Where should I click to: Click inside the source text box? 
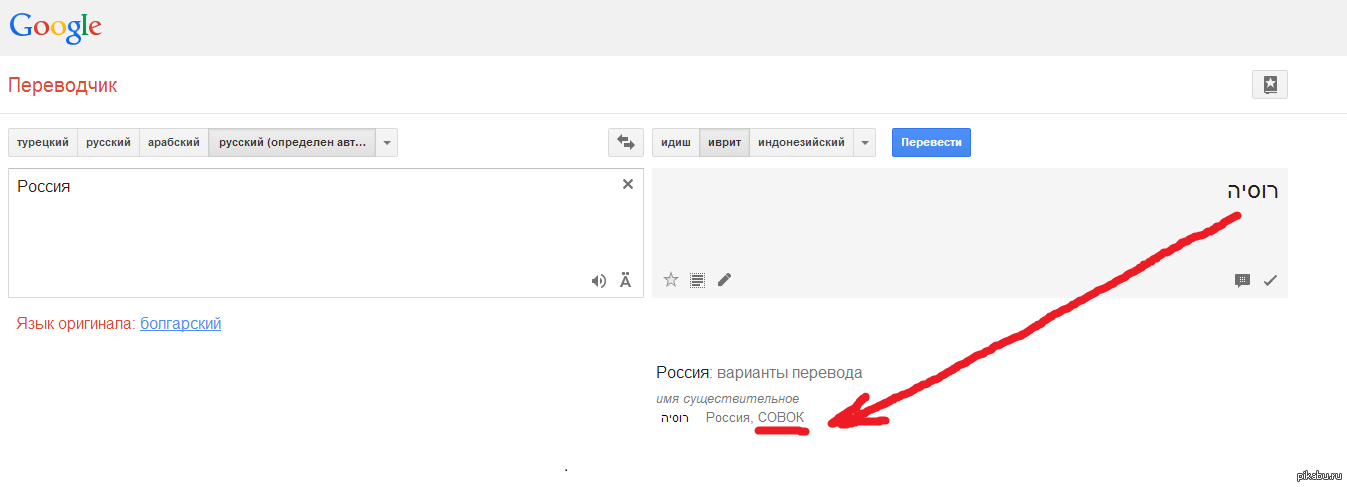click(x=300, y=230)
